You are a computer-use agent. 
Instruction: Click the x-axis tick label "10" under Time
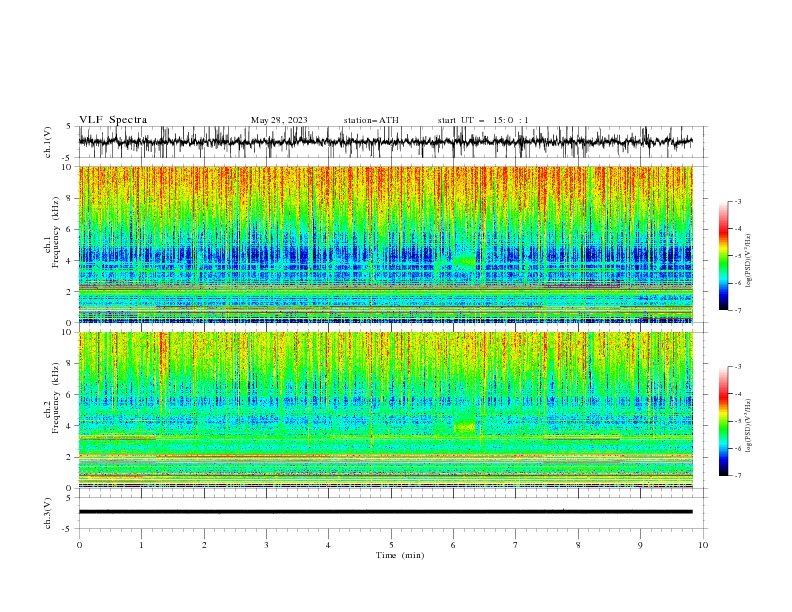click(x=703, y=545)
